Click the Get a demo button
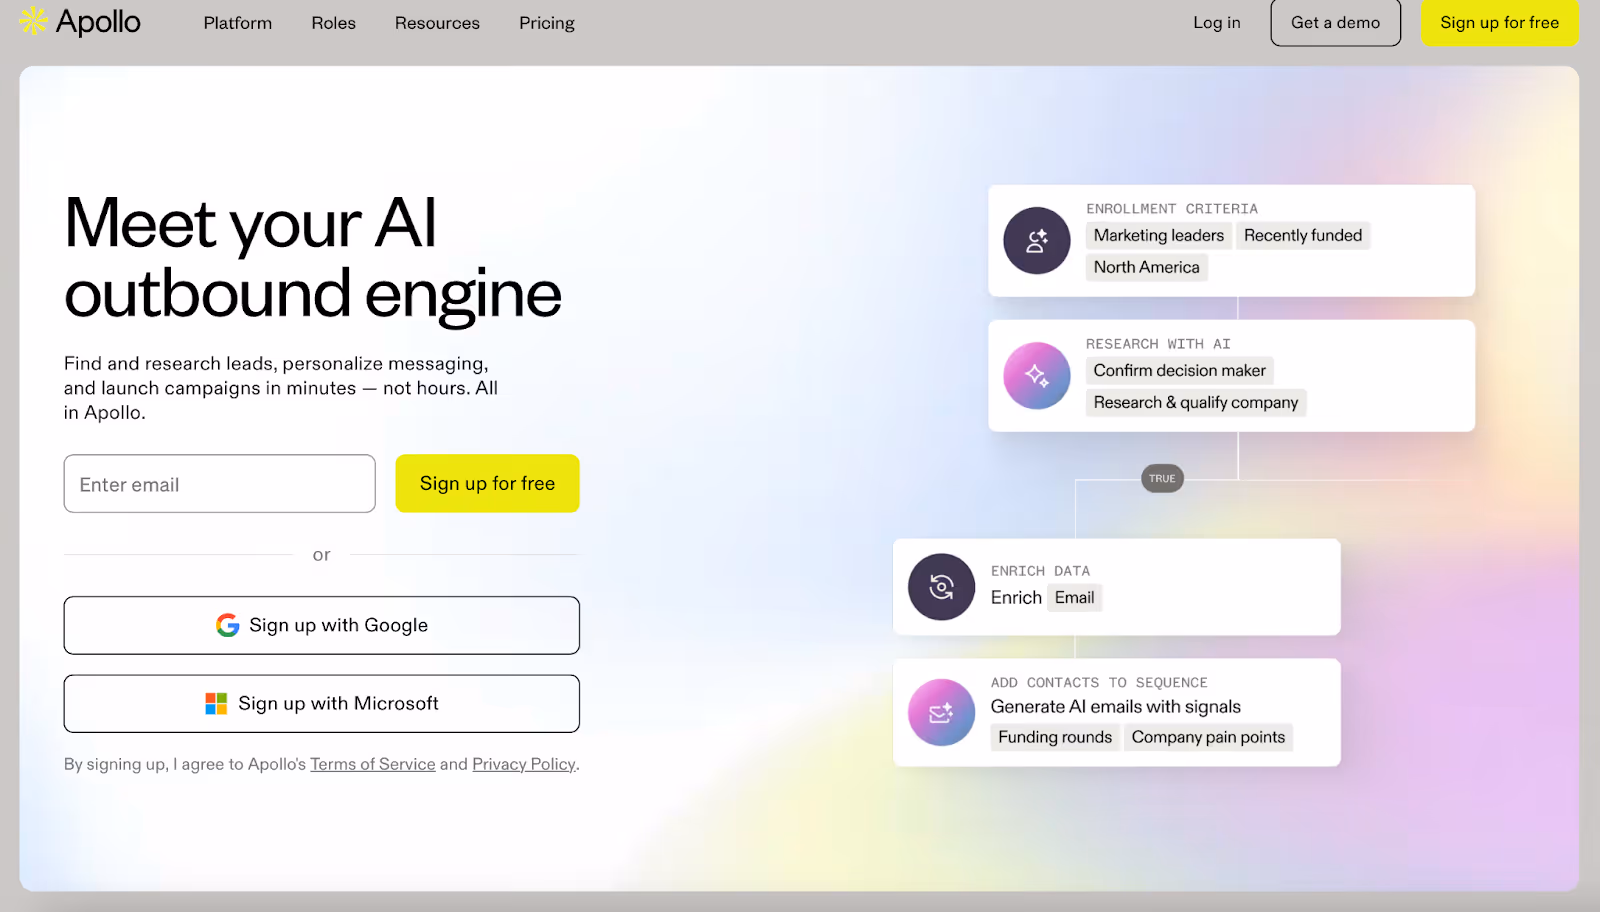 pyautogui.click(x=1334, y=22)
